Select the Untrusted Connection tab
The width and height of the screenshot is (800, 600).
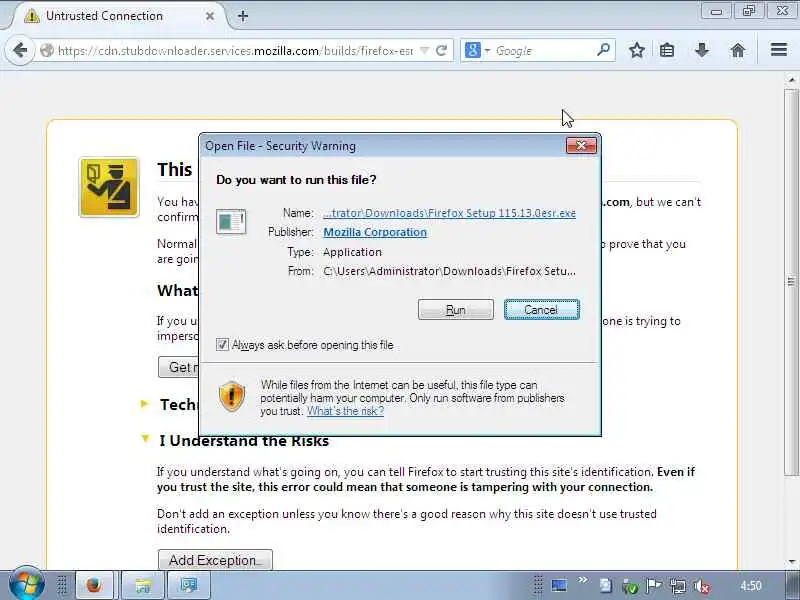point(120,16)
